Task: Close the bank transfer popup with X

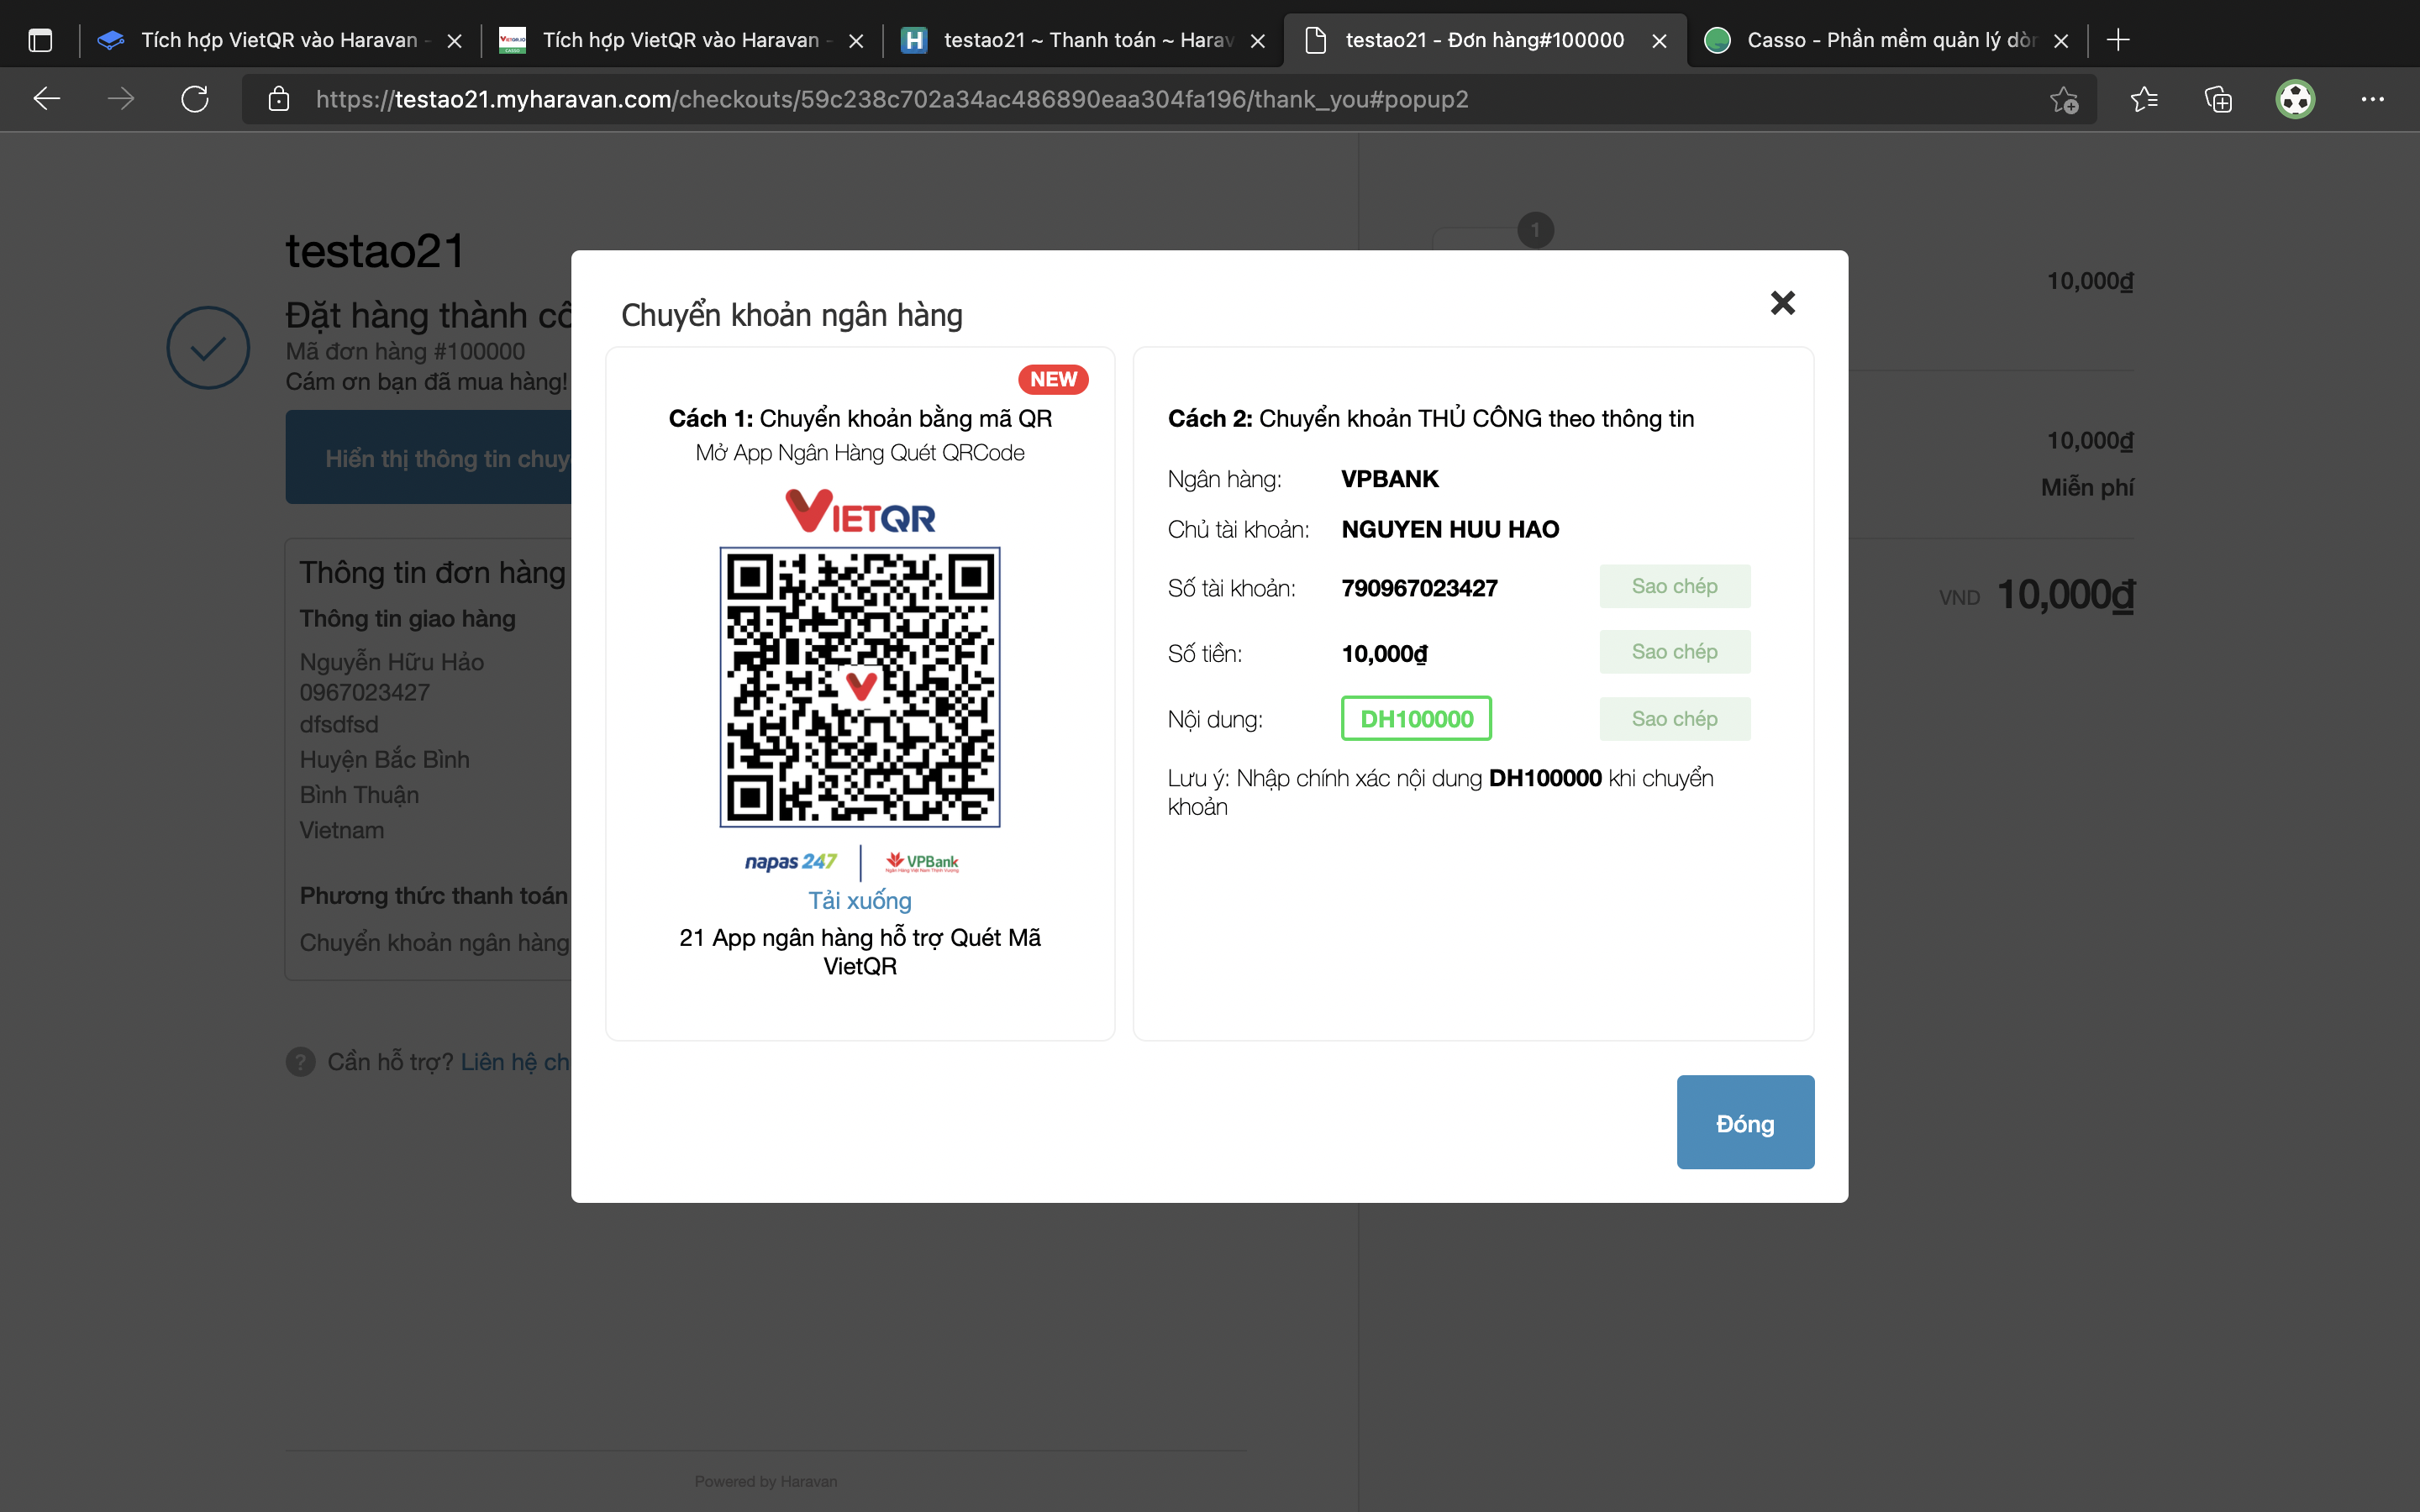Action: coord(1782,303)
